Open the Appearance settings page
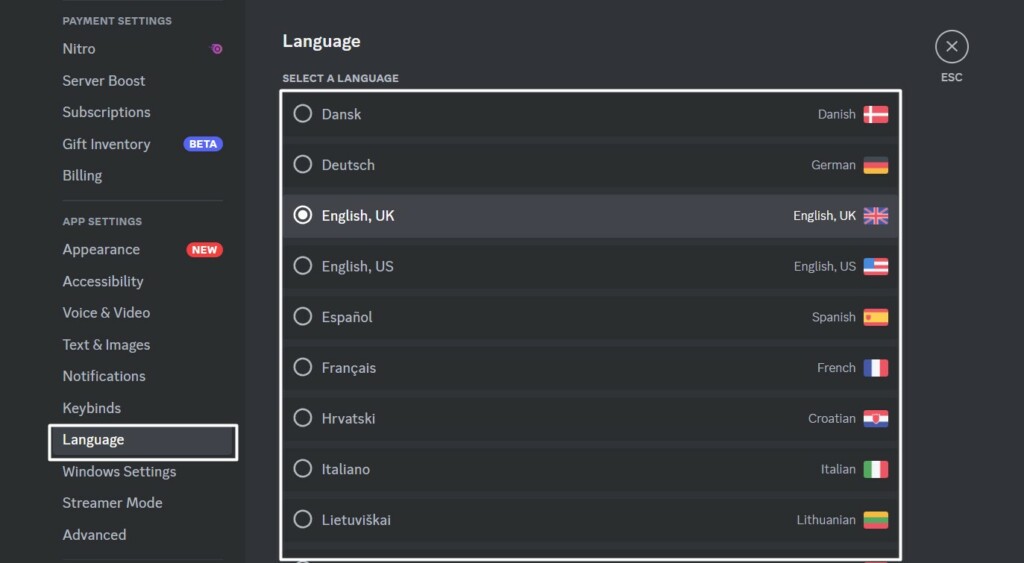 101,250
